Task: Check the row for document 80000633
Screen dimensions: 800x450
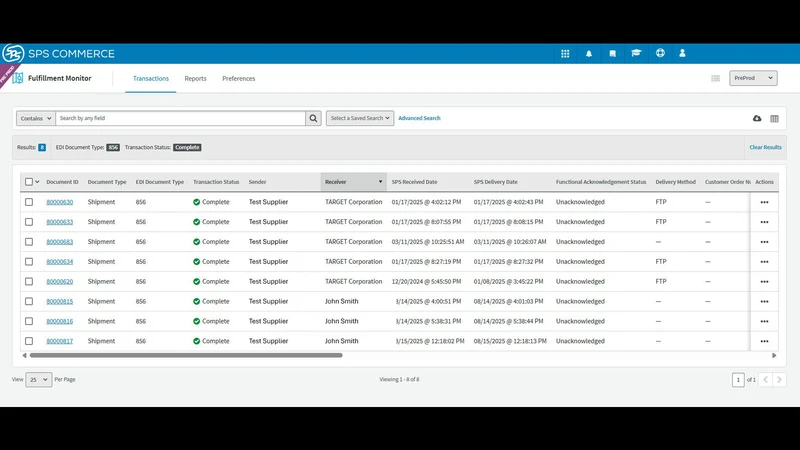Action: click(29, 222)
